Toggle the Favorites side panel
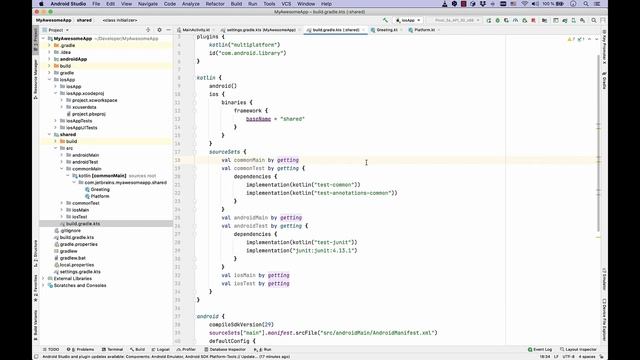Screen dimensions: 640x360 36,289
